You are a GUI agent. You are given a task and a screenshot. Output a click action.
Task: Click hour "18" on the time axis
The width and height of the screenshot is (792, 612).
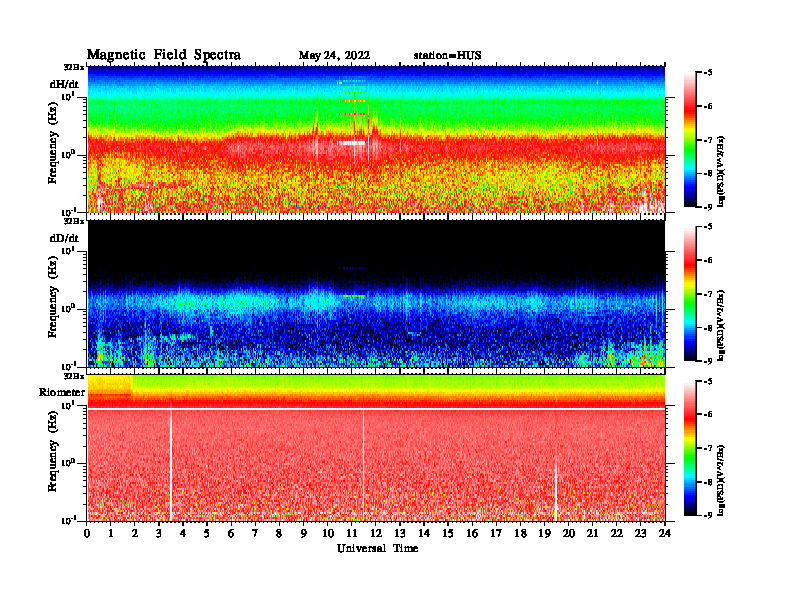(x=520, y=534)
